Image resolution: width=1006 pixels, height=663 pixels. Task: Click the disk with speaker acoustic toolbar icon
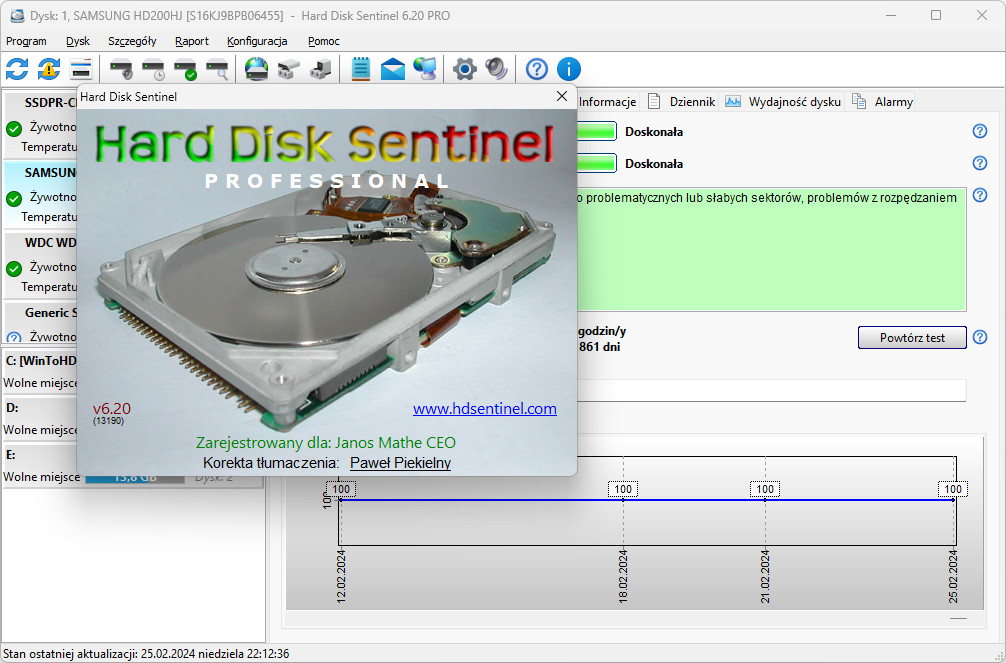[121, 69]
